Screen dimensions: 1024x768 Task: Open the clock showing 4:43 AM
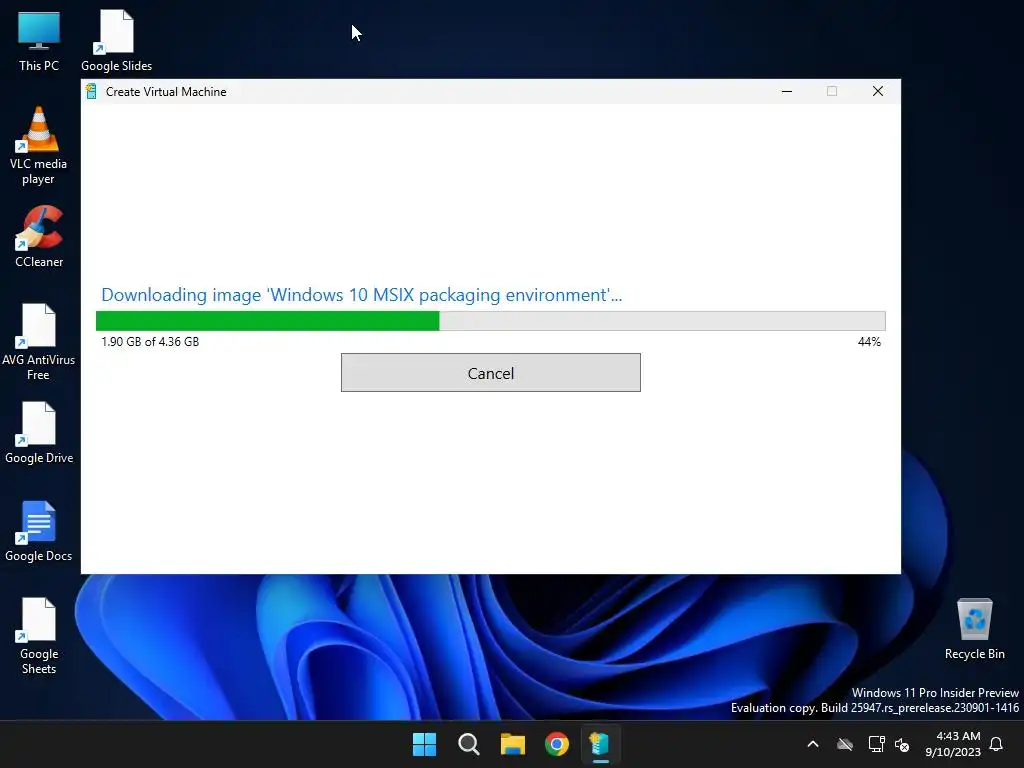tap(953, 744)
